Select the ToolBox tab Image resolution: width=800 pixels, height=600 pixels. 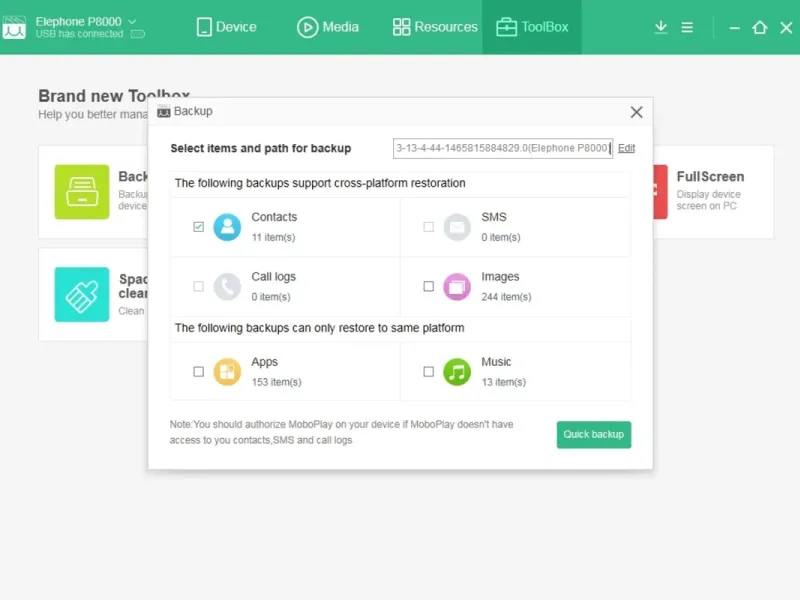click(x=532, y=27)
